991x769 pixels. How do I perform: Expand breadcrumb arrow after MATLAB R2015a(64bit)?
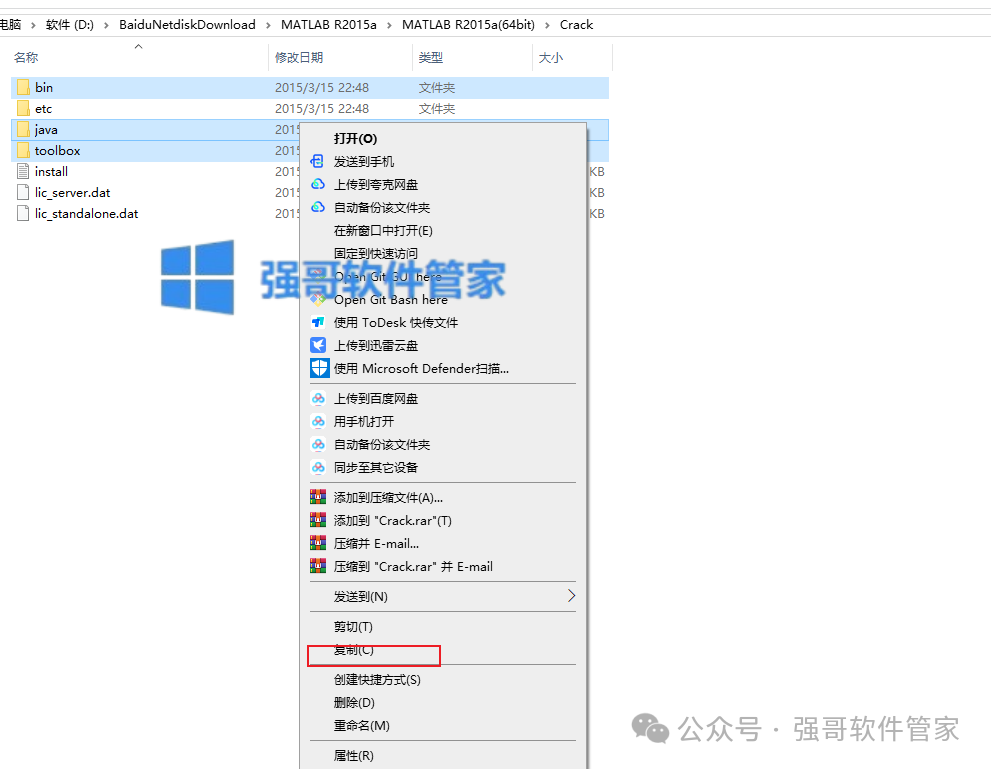(547, 25)
